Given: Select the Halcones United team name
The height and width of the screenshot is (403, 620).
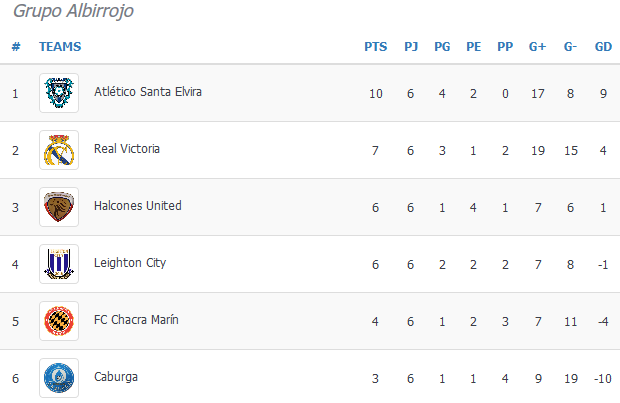Looking at the screenshot, I should pos(138,206).
